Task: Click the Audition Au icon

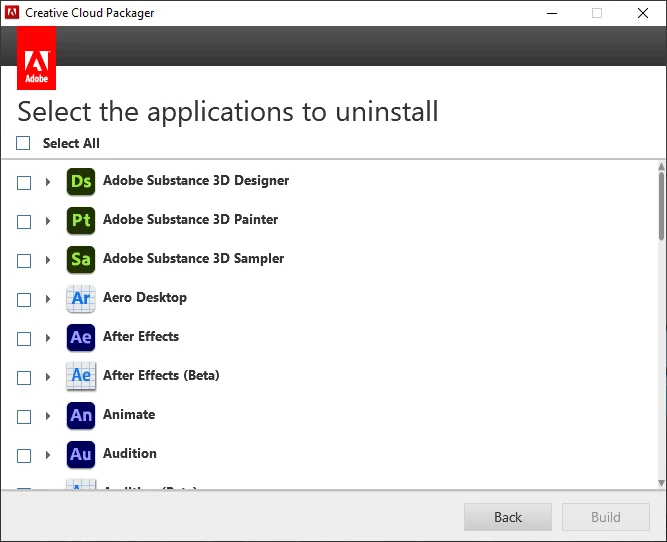Action: click(x=81, y=455)
